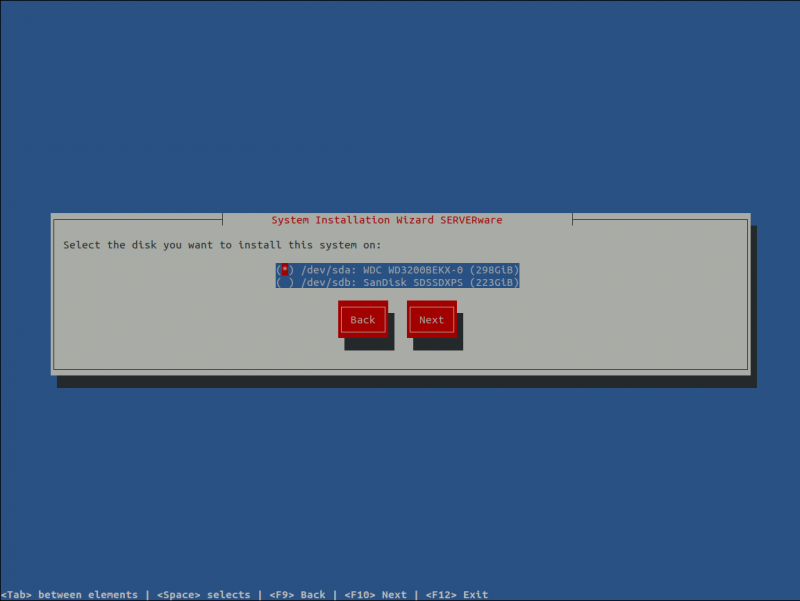Click the filled radio marker next to /dev/sda
This screenshot has height=601, width=800.
click(283, 269)
